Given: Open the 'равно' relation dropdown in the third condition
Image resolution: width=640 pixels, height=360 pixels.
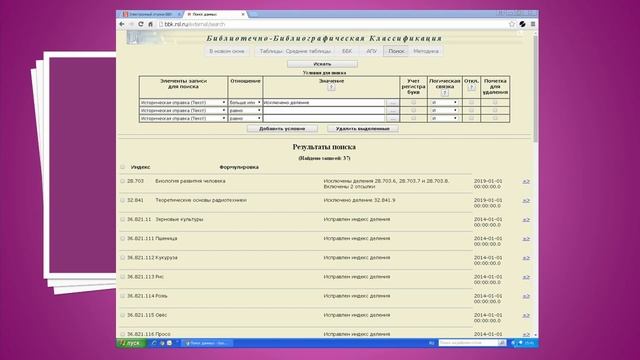Looking at the screenshot, I should pos(245,118).
